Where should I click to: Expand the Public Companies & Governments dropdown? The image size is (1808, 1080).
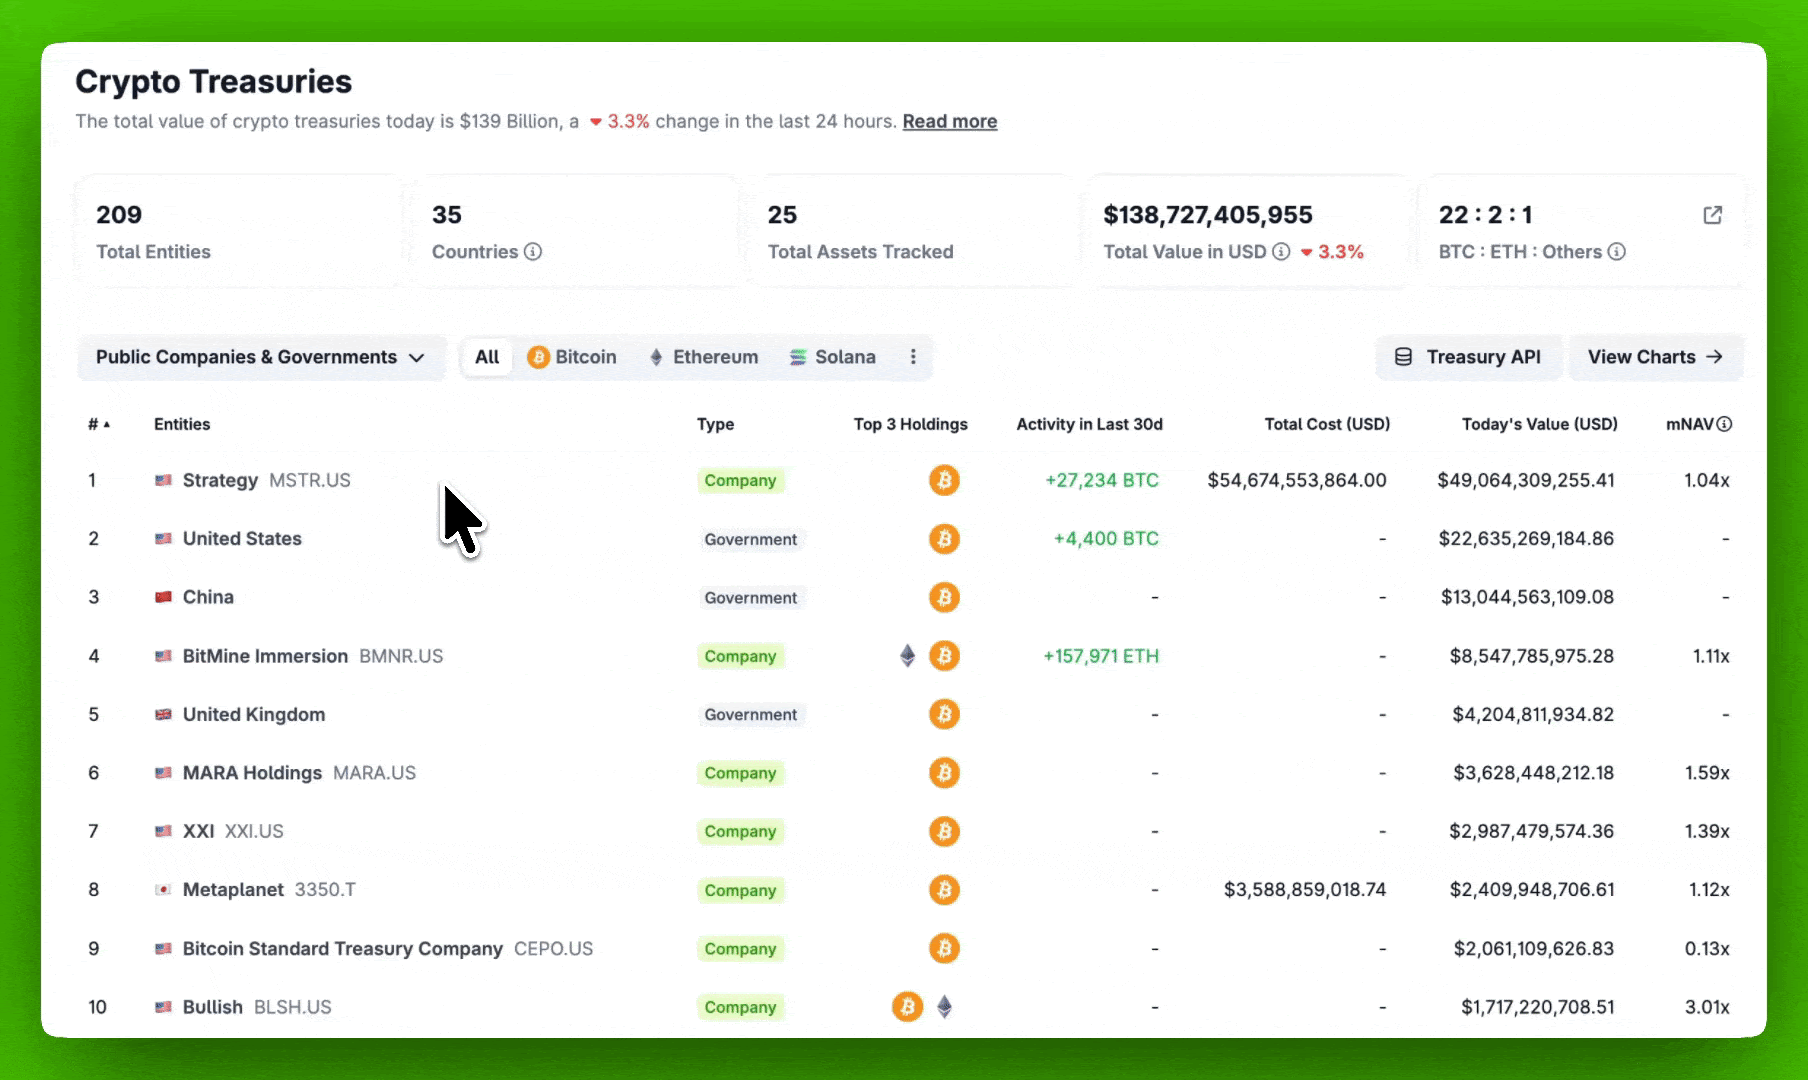point(261,357)
